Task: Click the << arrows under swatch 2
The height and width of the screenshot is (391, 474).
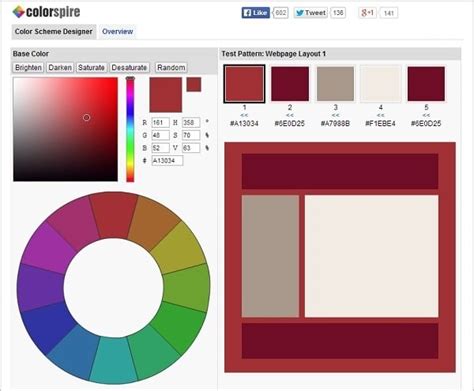Action: [290, 115]
